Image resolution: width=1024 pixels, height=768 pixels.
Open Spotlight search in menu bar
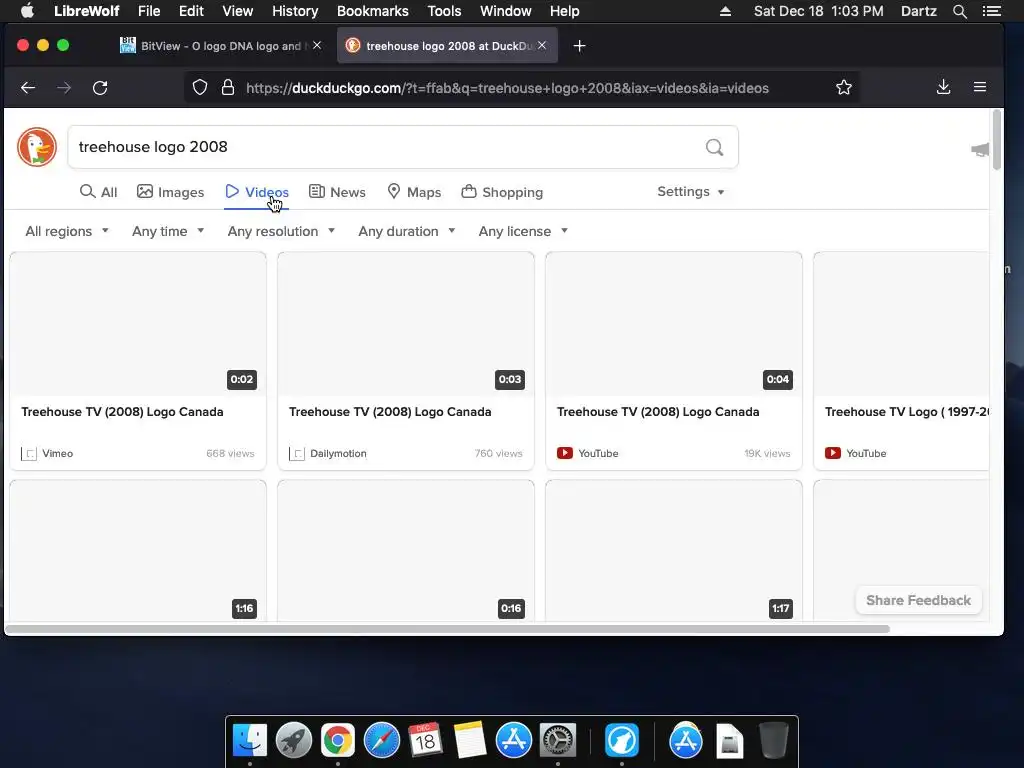point(959,11)
